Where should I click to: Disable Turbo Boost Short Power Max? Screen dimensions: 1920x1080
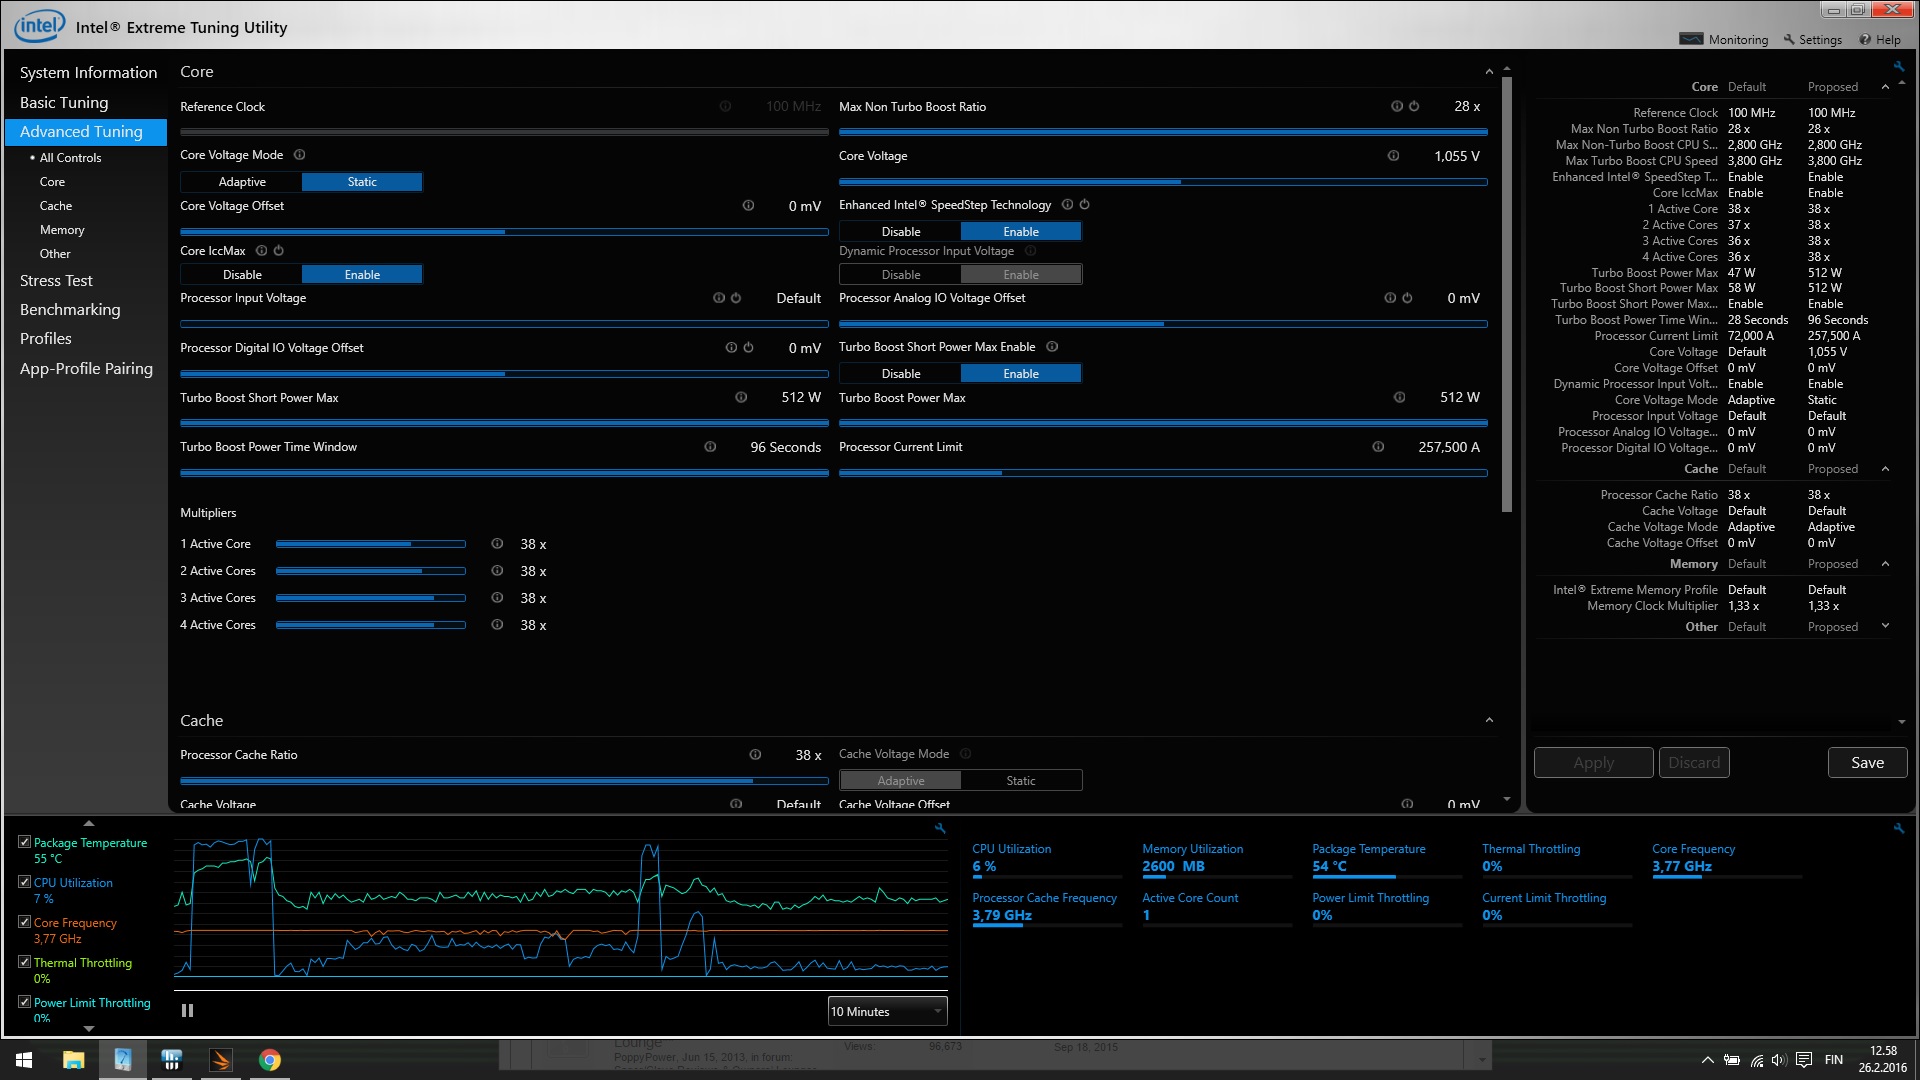click(x=901, y=374)
